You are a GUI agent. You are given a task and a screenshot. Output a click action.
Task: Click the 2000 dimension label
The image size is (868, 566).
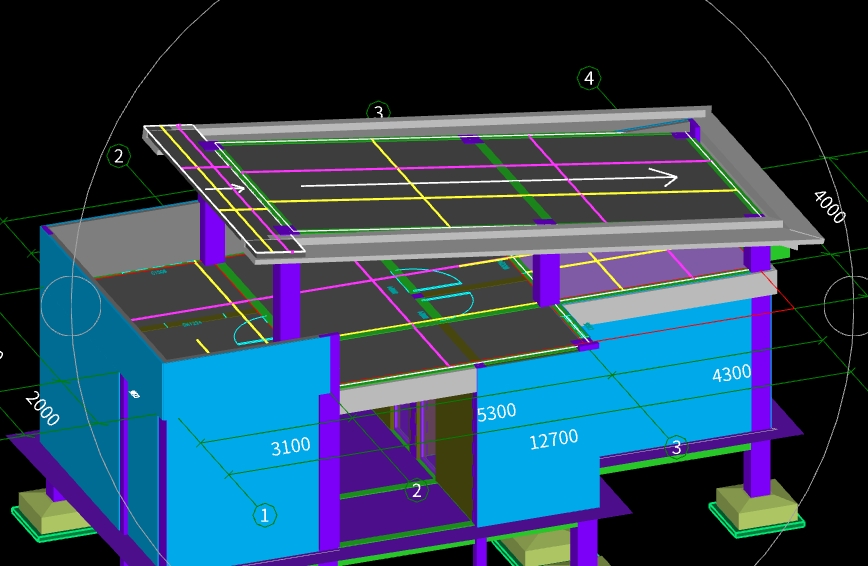click(42, 409)
